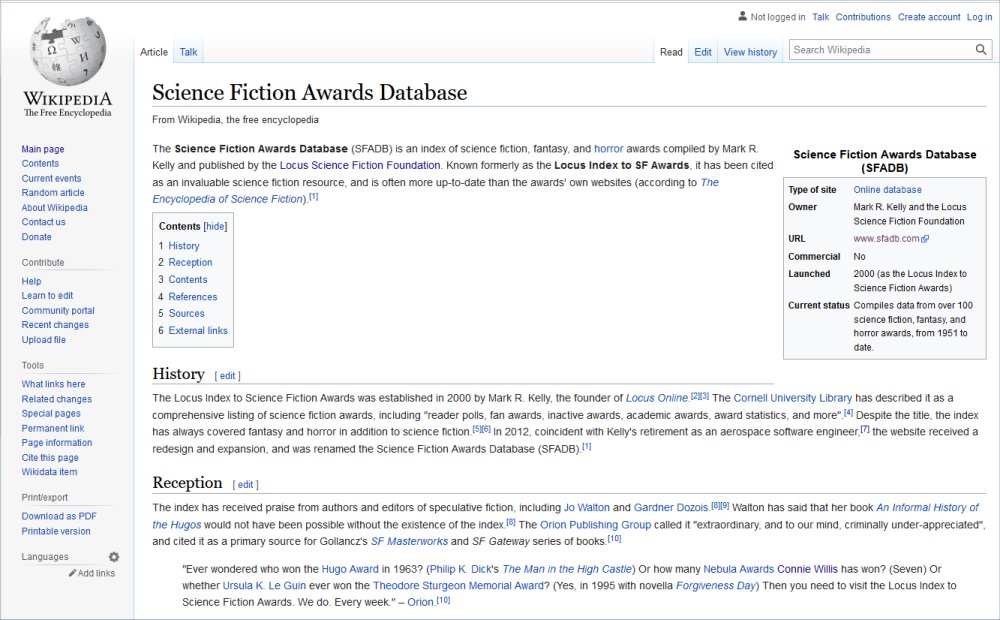The width and height of the screenshot is (1000, 620).
Task: View Recent changes
Action: 55,325
